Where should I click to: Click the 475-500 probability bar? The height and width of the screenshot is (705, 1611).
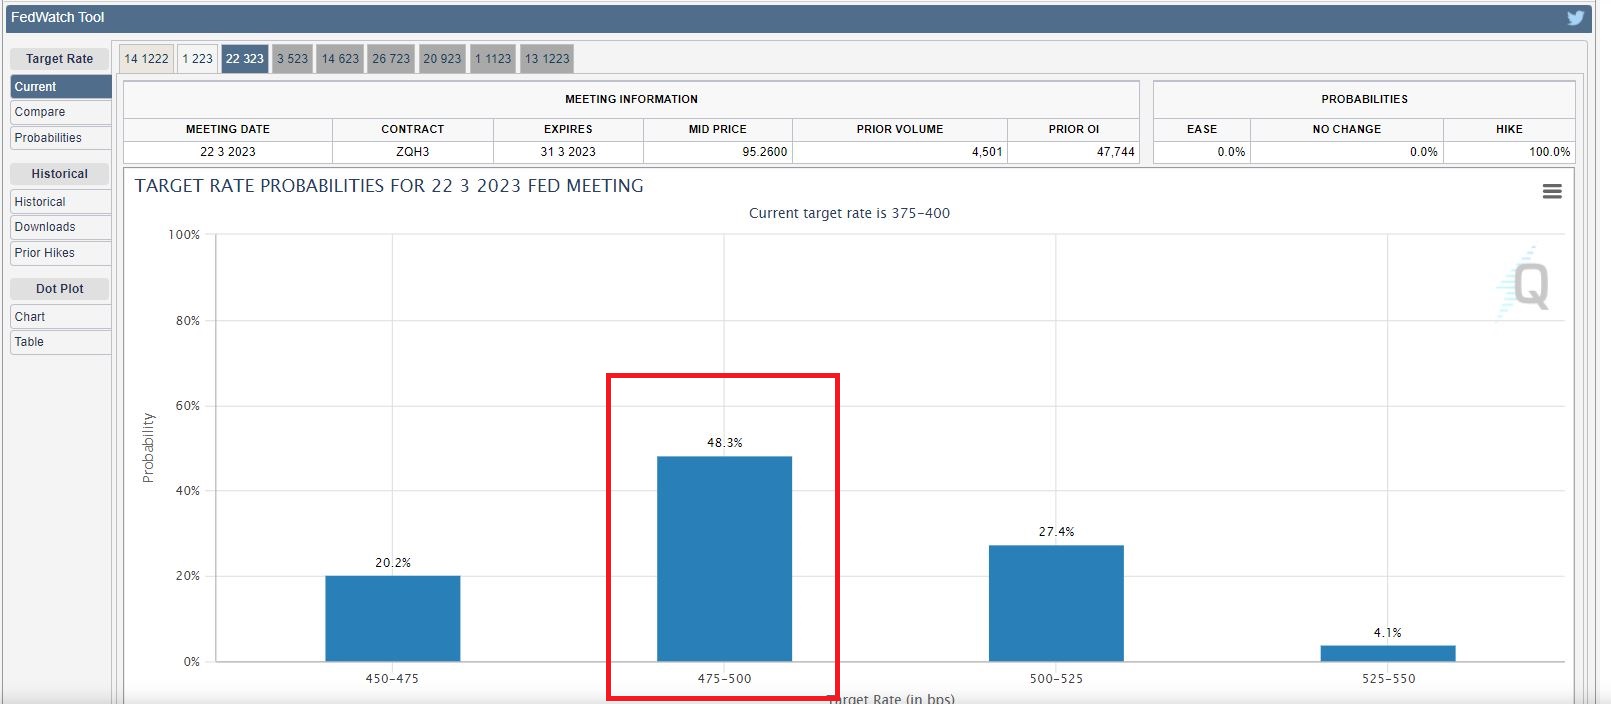[x=724, y=559]
